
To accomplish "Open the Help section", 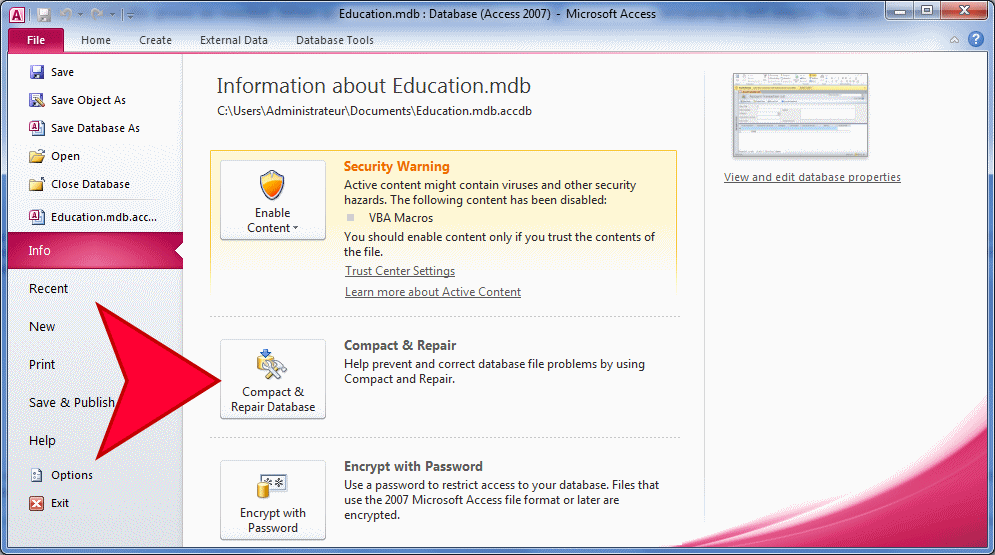I will [x=42, y=441].
